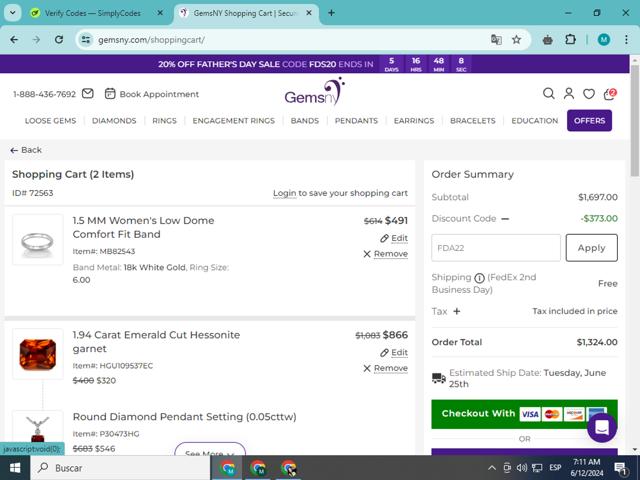Click the address bar URL
640x480 pixels.
point(151,40)
